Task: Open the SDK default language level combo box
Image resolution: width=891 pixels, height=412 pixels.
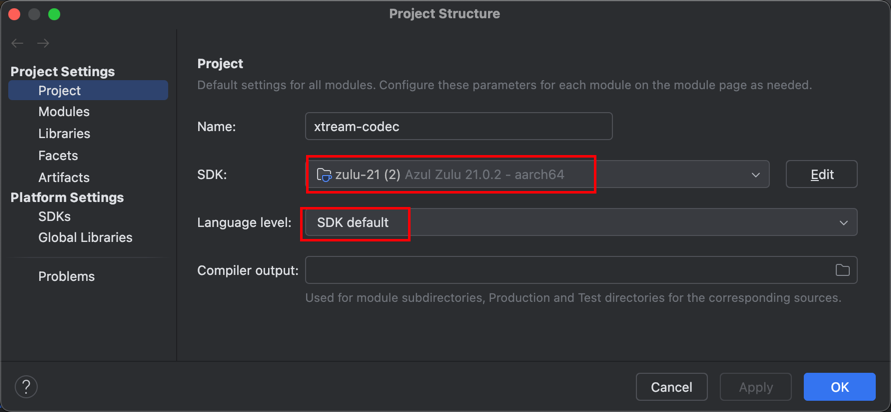Action: point(581,222)
